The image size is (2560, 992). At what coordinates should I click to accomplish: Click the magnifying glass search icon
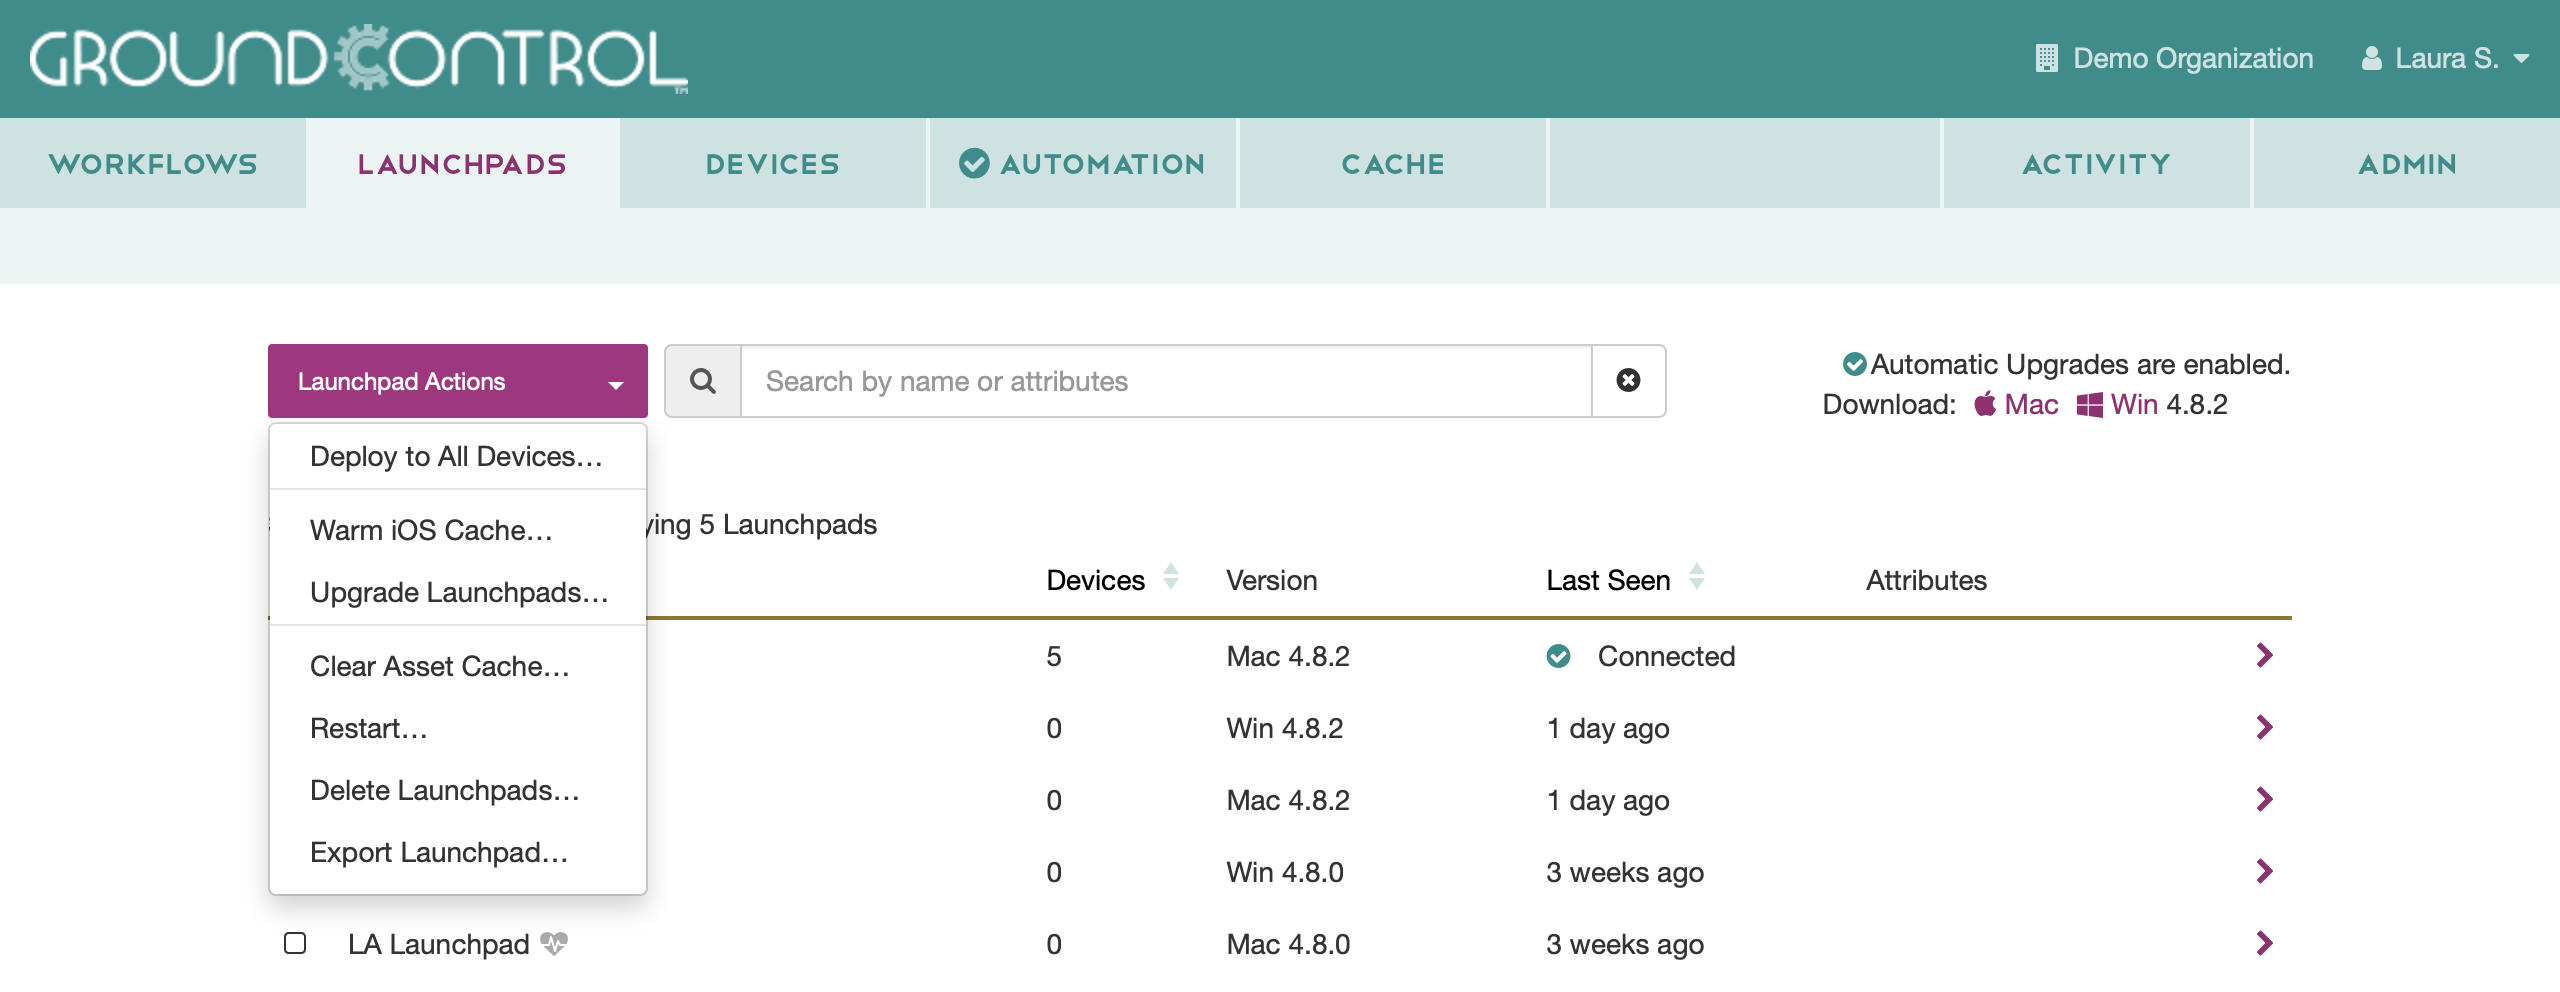pos(703,381)
